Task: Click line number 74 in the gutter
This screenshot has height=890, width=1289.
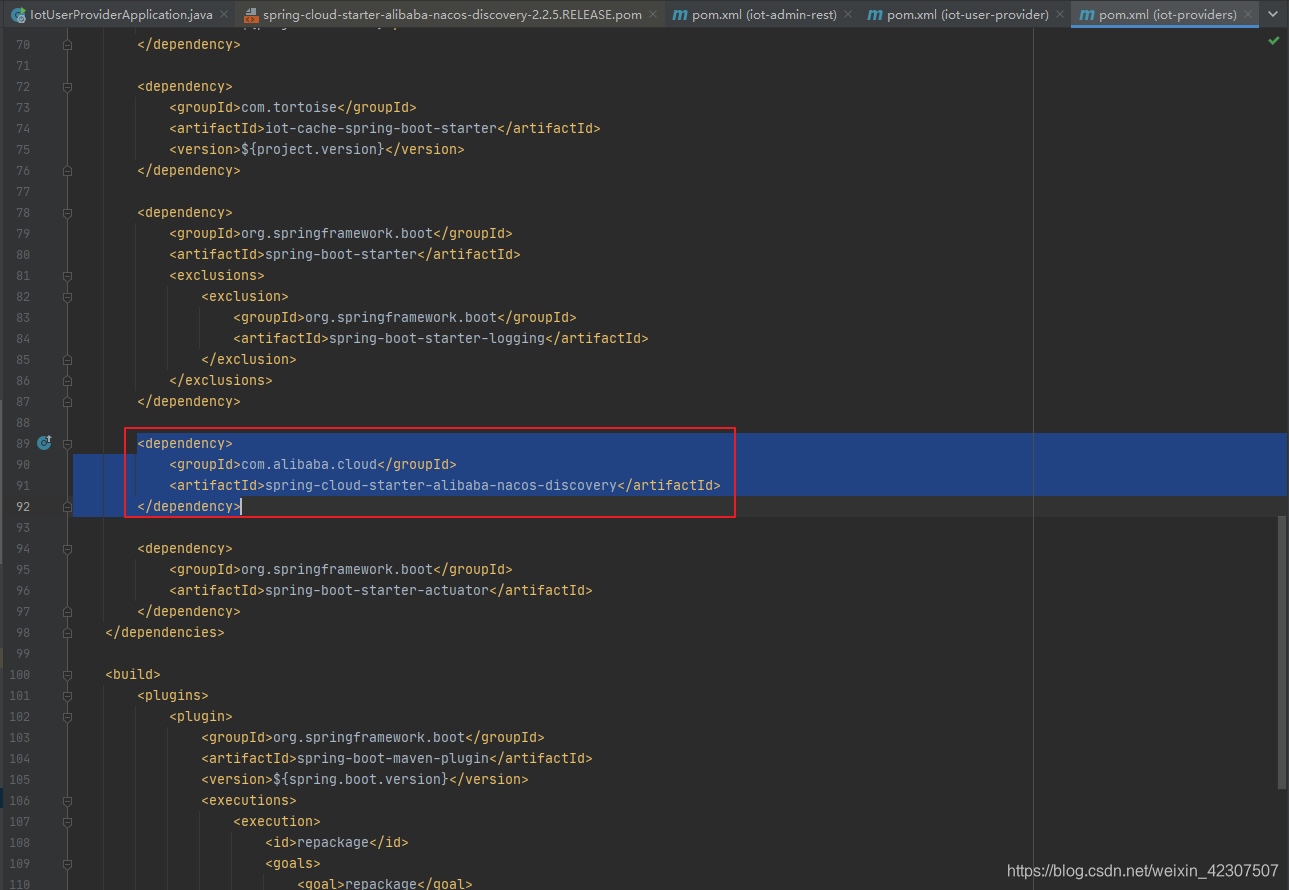Action: pos(22,129)
